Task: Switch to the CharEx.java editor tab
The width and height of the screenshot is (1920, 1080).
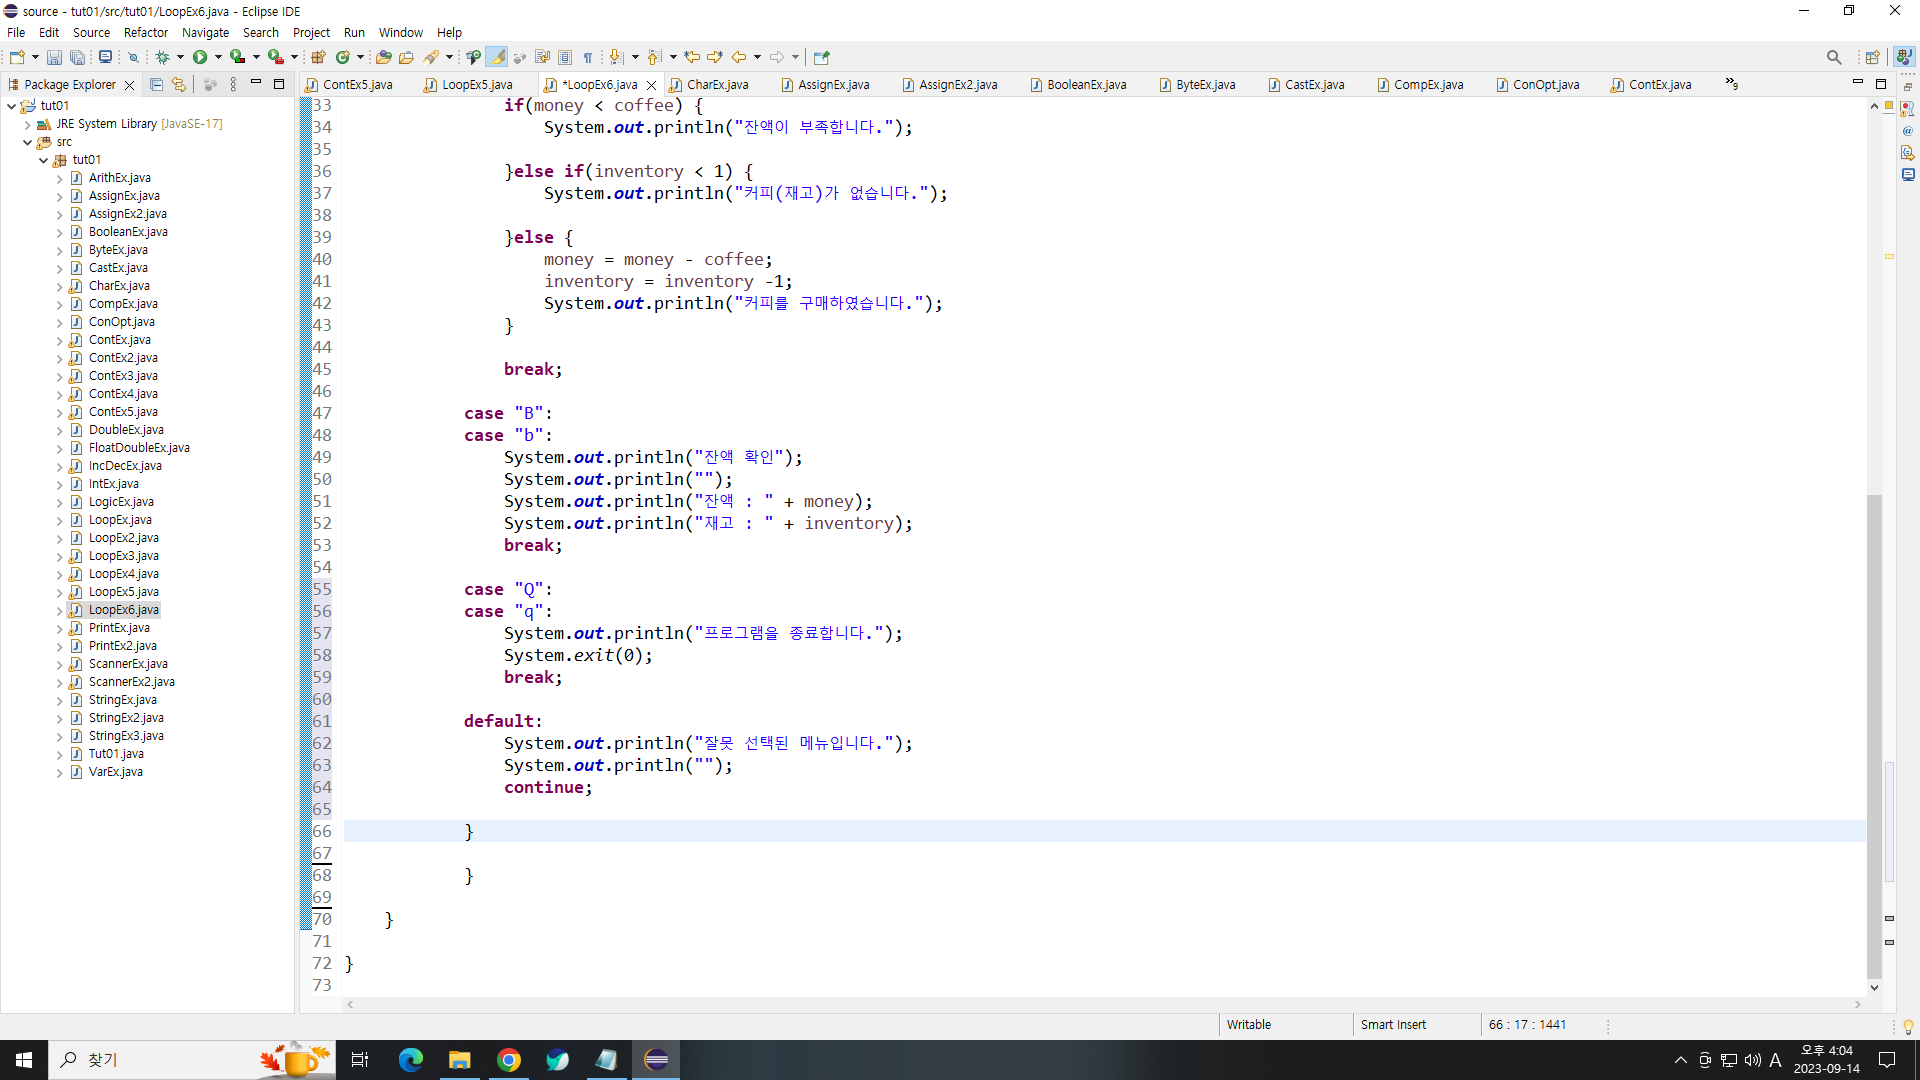Action: click(717, 85)
